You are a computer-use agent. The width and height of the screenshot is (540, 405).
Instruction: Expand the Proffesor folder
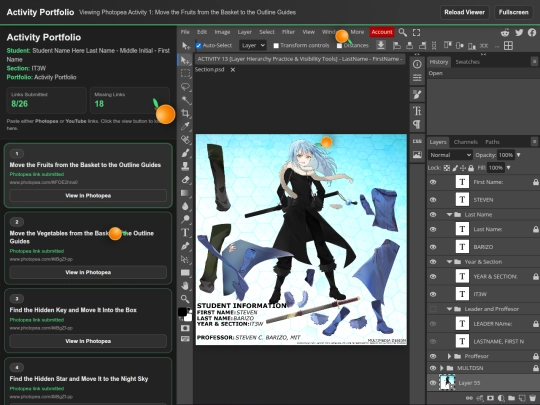(x=449, y=356)
